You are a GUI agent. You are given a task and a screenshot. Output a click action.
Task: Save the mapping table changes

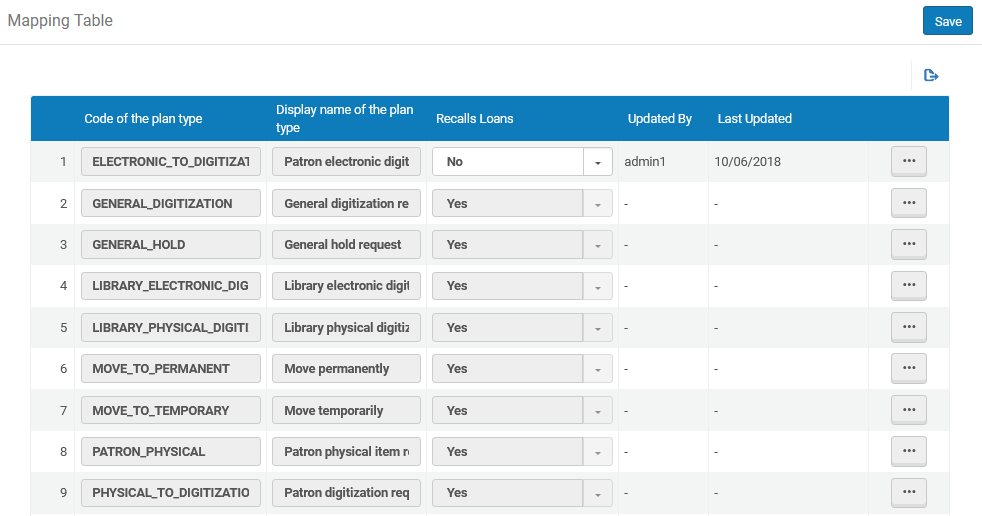(x=947, y=21)
